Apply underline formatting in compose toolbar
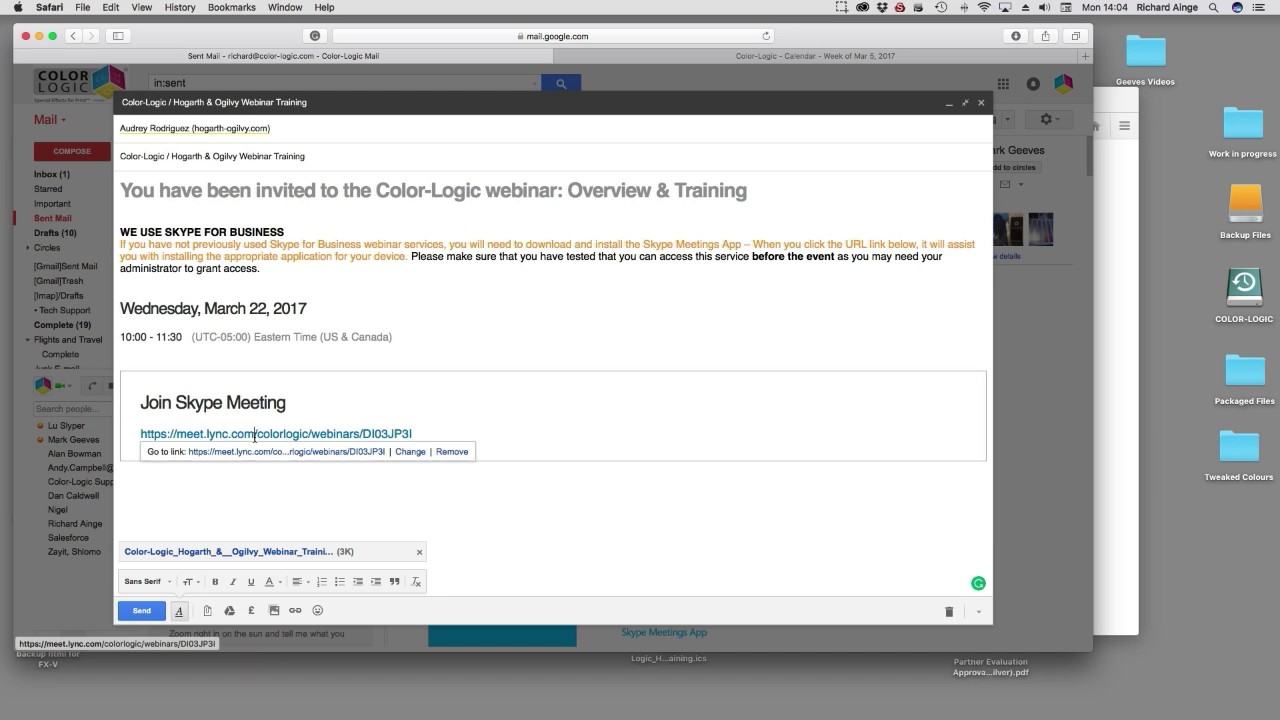The width and height of the screenshot is (1280, 720). pos(251,582)
